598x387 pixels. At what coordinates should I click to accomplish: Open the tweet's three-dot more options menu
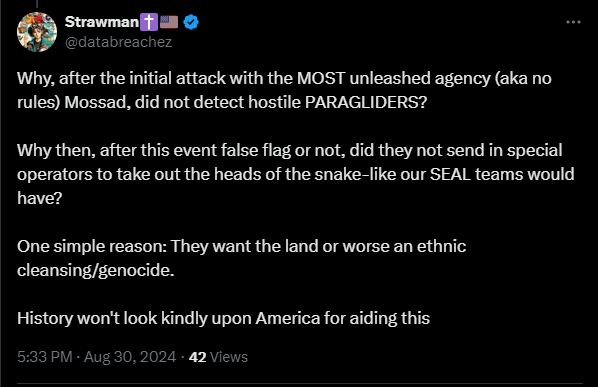point(573,22)
